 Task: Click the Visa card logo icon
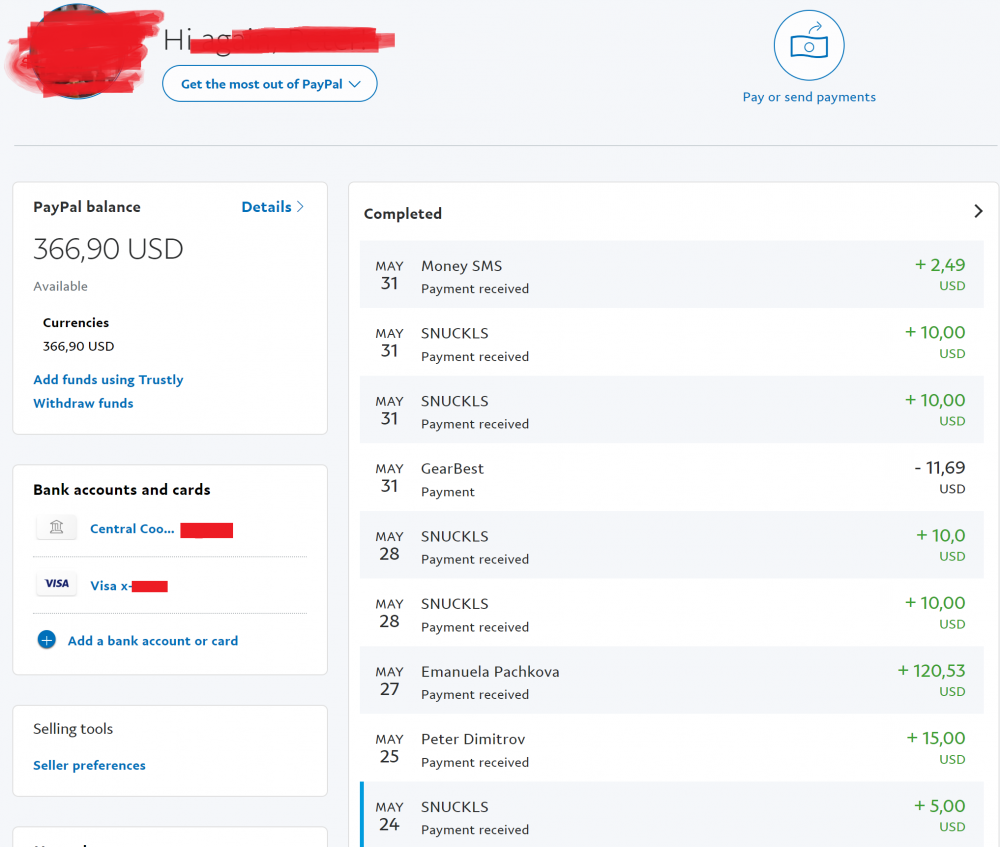pos(57,584)
